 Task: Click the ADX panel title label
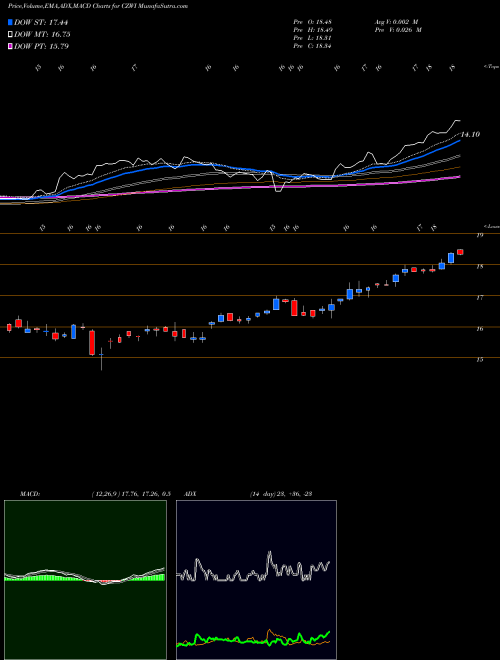point(190,494)
